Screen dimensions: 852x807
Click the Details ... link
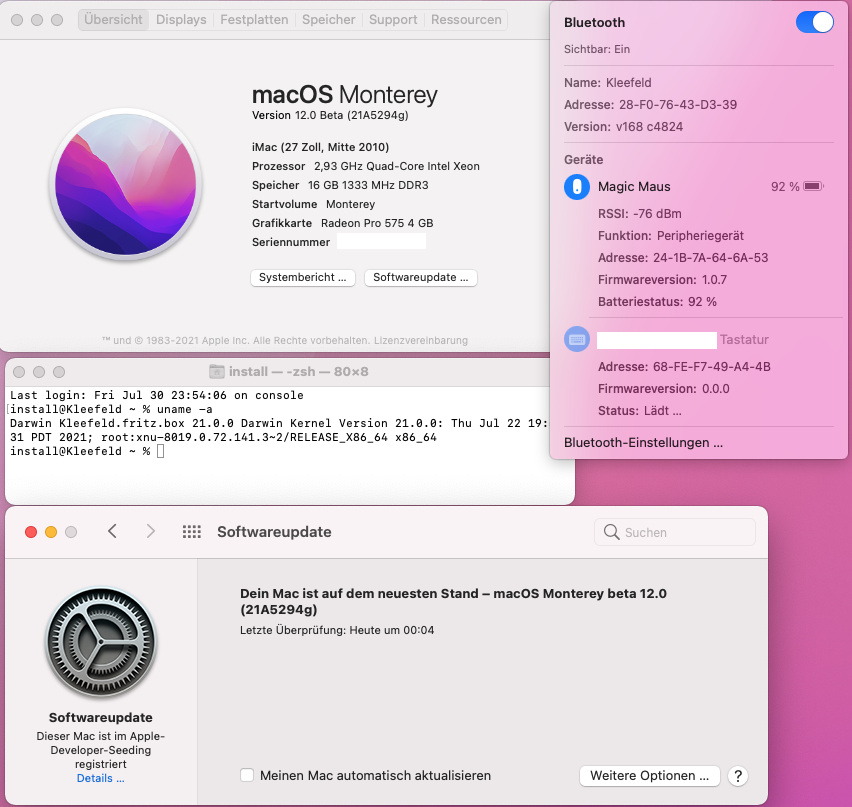coord(101,778)
